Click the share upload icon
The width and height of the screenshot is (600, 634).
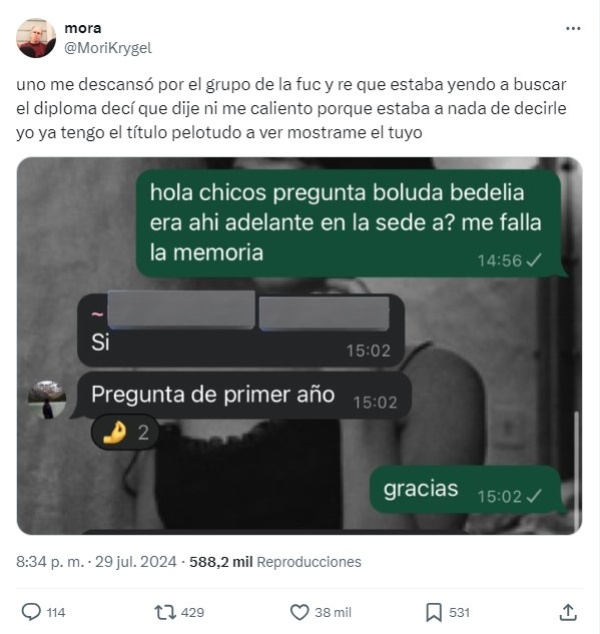(568, 612)
